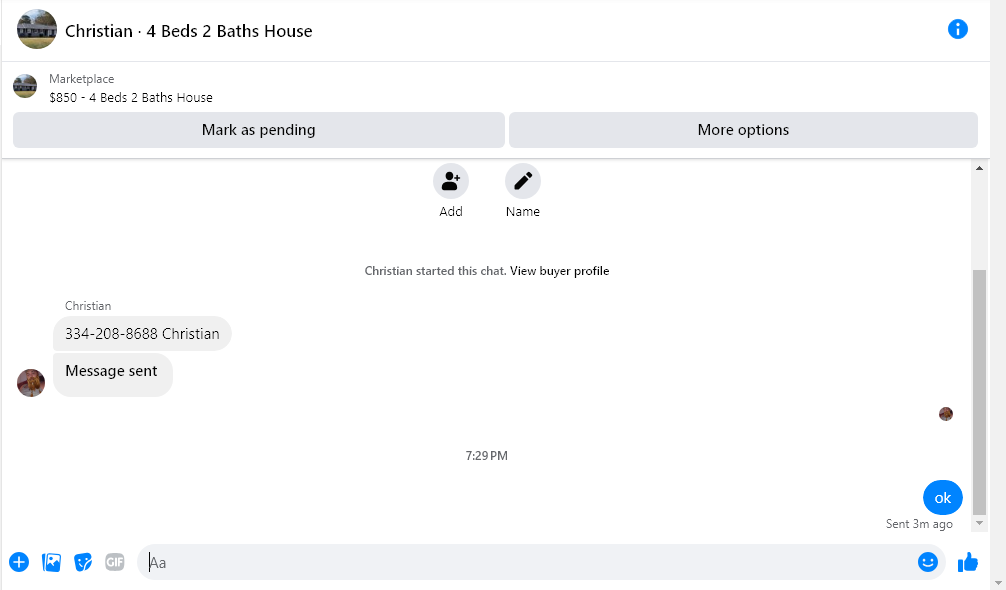The height and width of the screenshot is (590, 1006).
Task: Open more actions plus icon
Action: pos(19,562)
